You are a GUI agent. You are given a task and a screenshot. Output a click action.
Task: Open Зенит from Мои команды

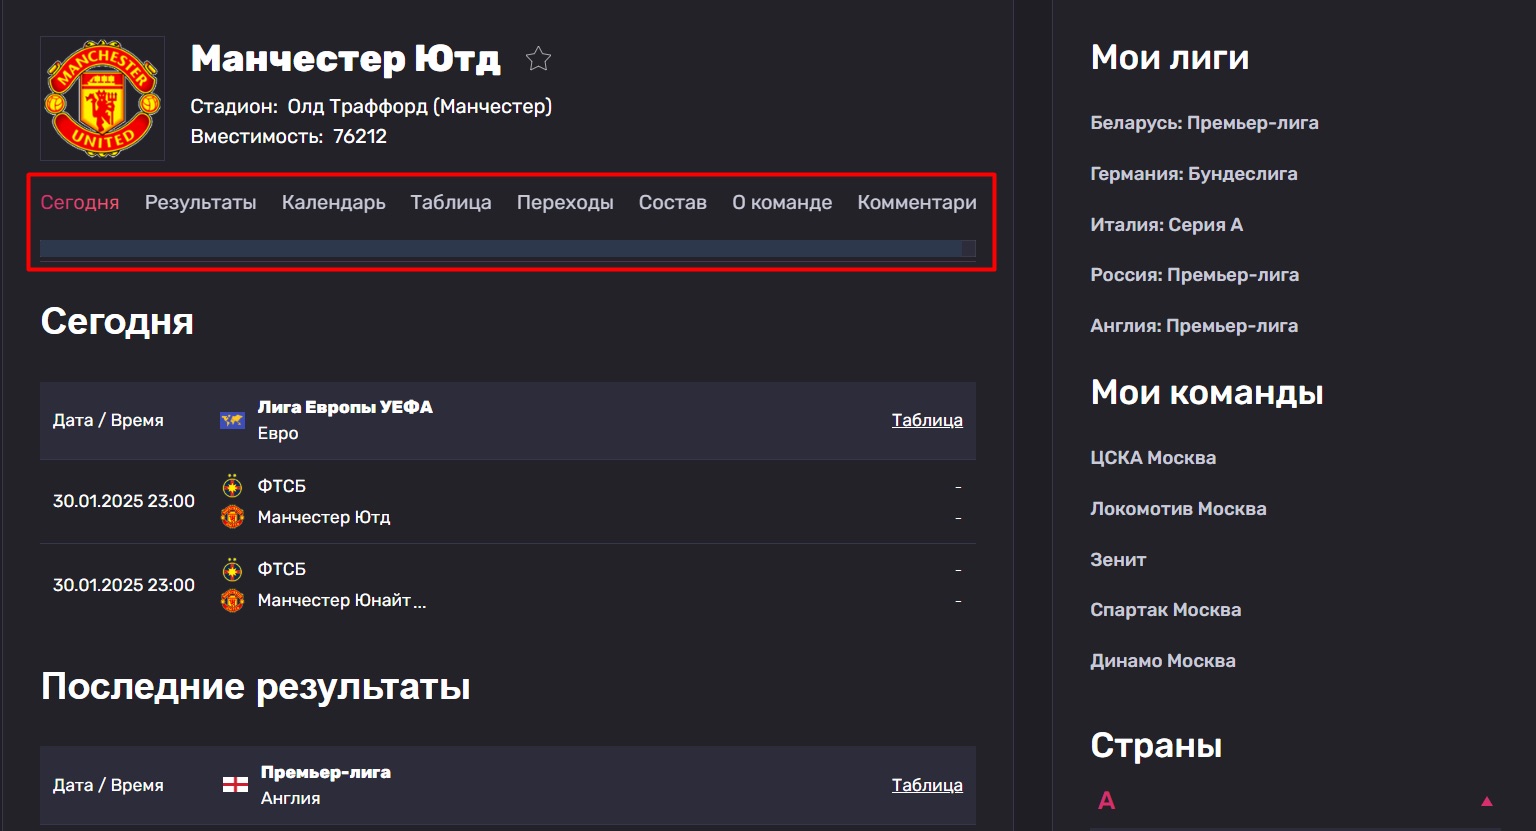coord(1118,560)
